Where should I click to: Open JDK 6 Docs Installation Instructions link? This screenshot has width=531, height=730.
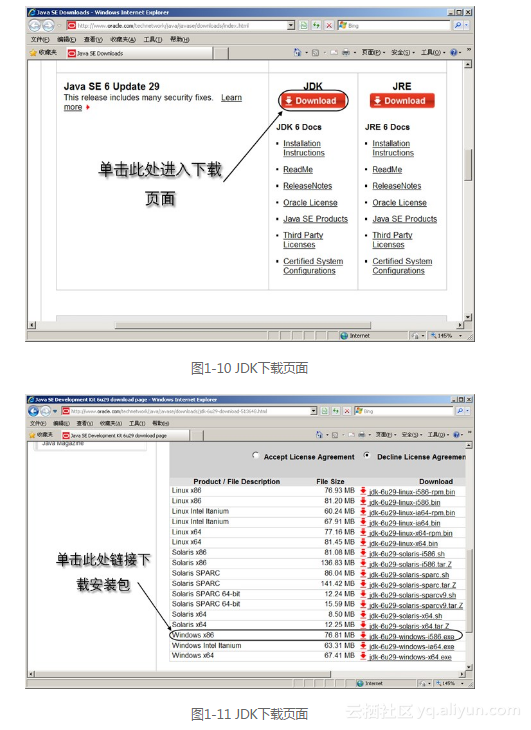303,148
